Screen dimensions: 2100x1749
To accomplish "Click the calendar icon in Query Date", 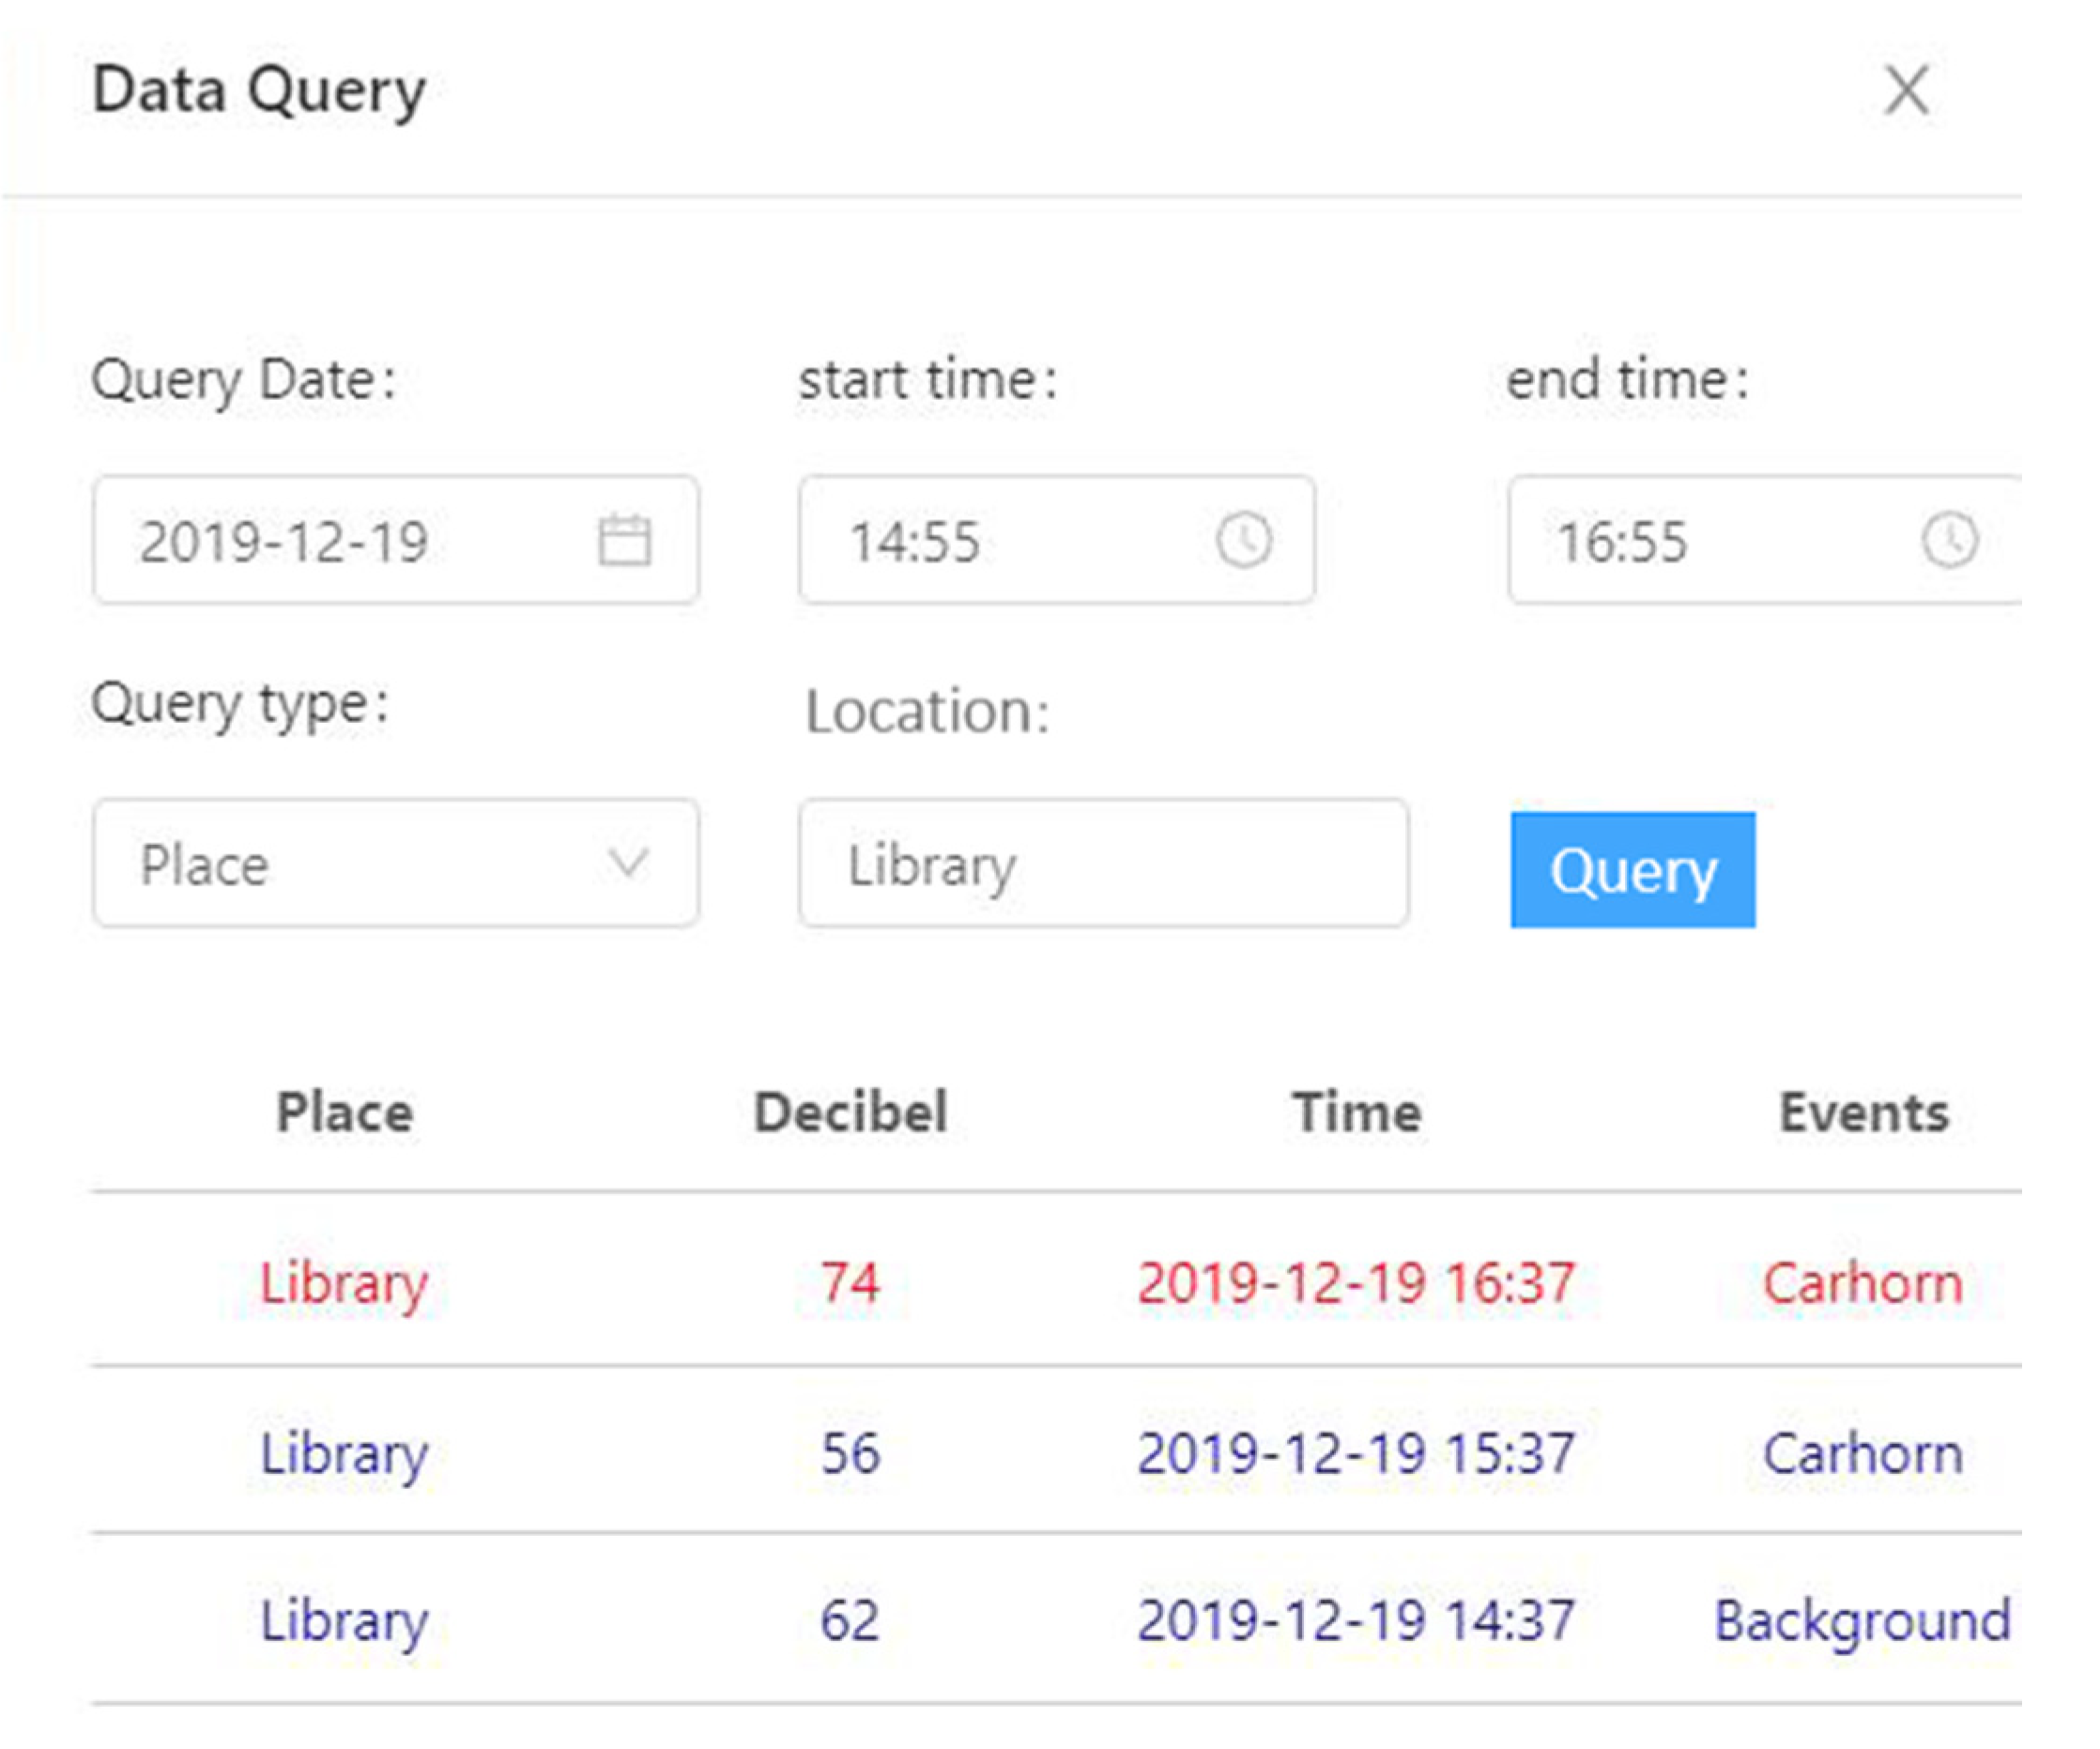I will [624, 541].
